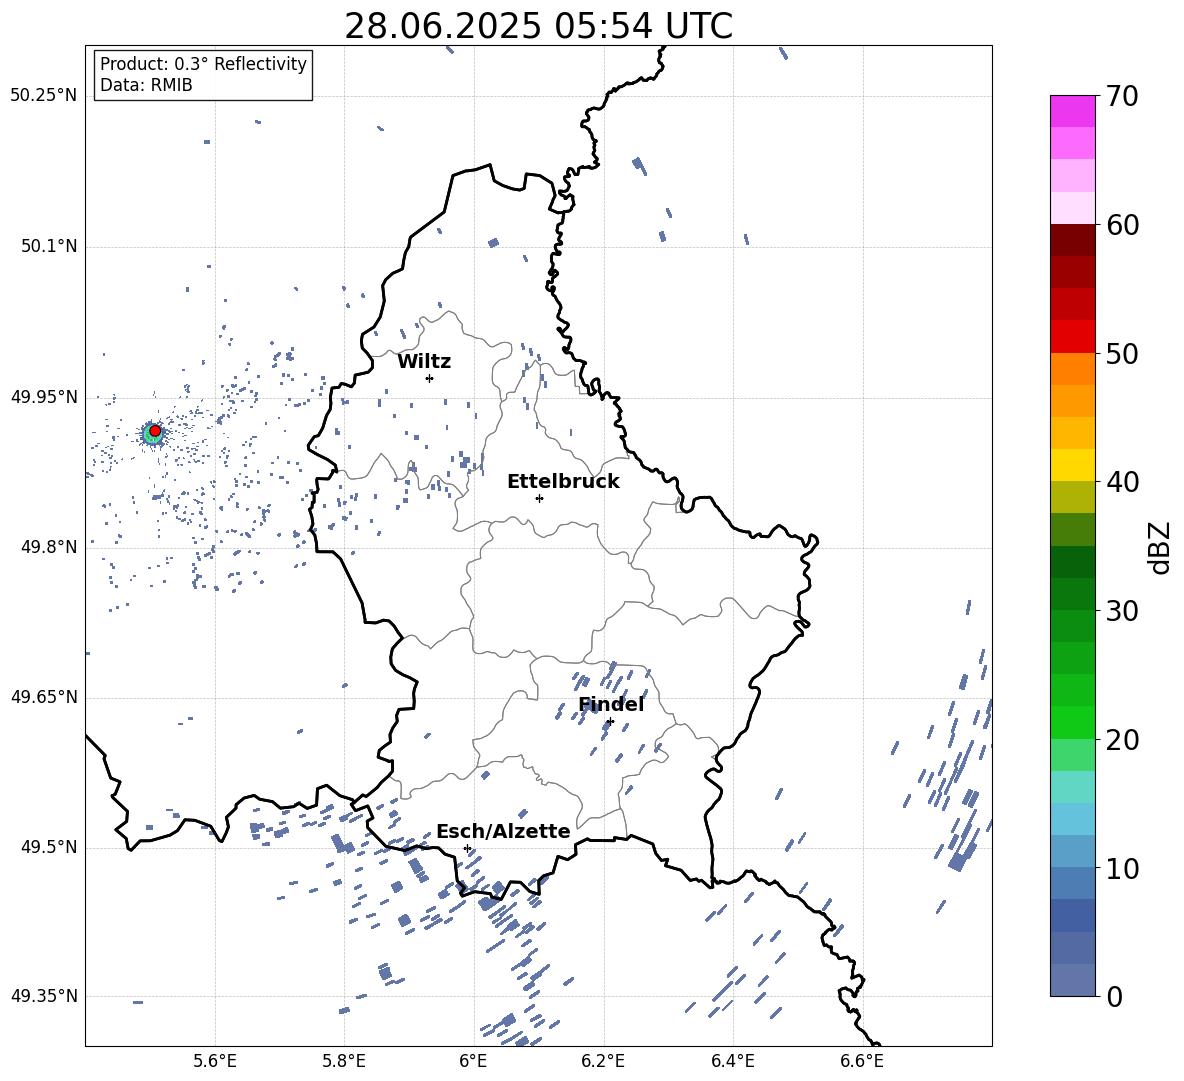The height and width of the screenshot is (1081, 1184).
Task: Click the Wiltz city label
Action: tap(424, 362)
